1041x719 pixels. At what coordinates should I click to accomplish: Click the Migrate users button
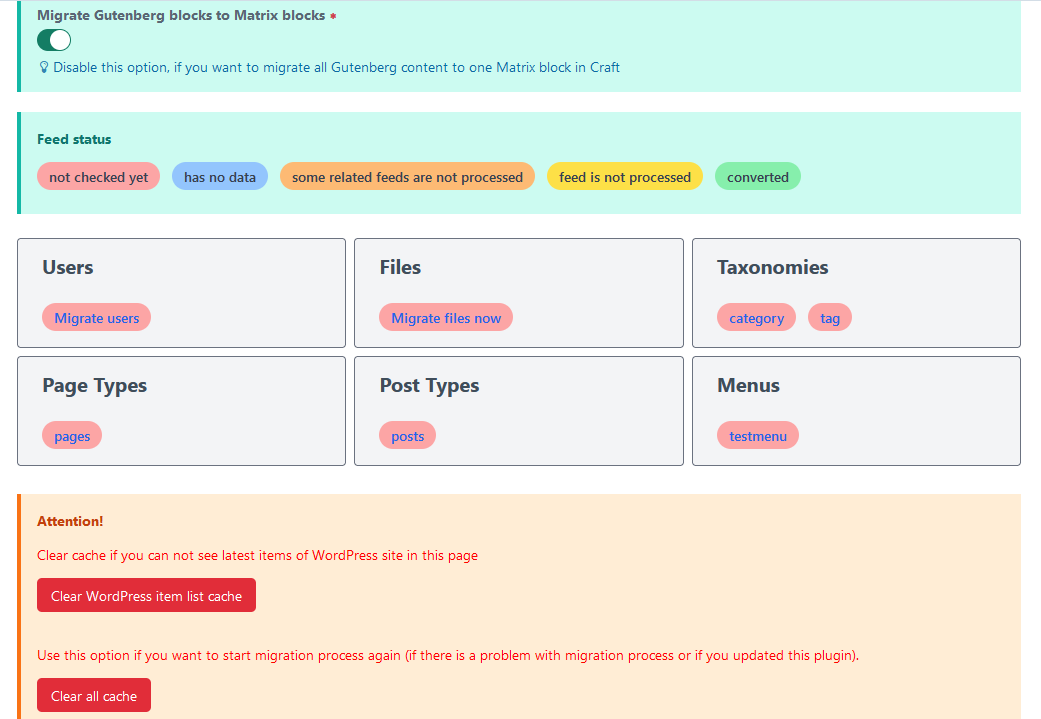click(96, 317)
